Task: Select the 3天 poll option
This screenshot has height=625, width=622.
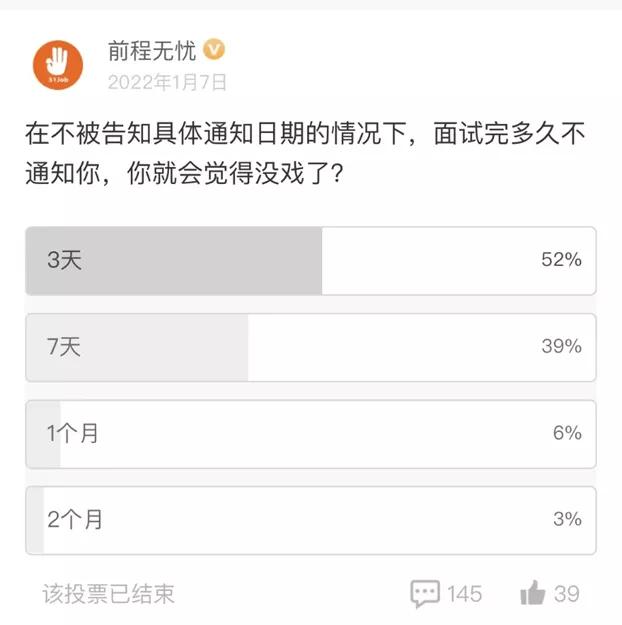Action: click(64, 260)
